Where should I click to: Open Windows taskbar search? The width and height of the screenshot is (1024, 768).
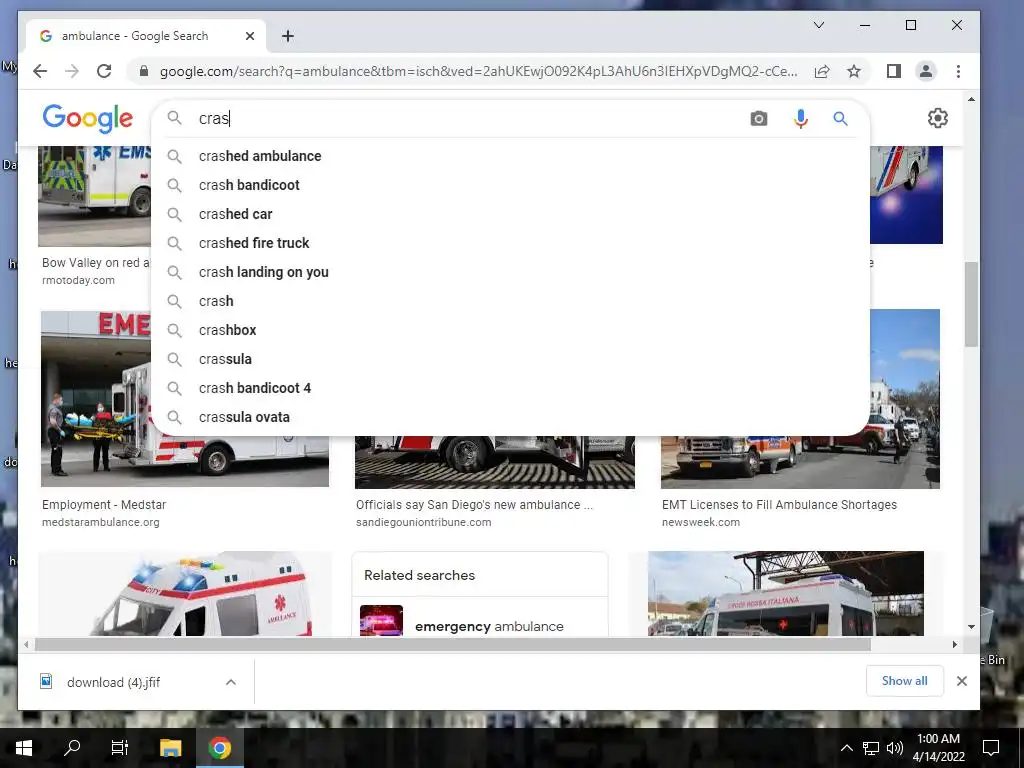click(x=72, y=748)
